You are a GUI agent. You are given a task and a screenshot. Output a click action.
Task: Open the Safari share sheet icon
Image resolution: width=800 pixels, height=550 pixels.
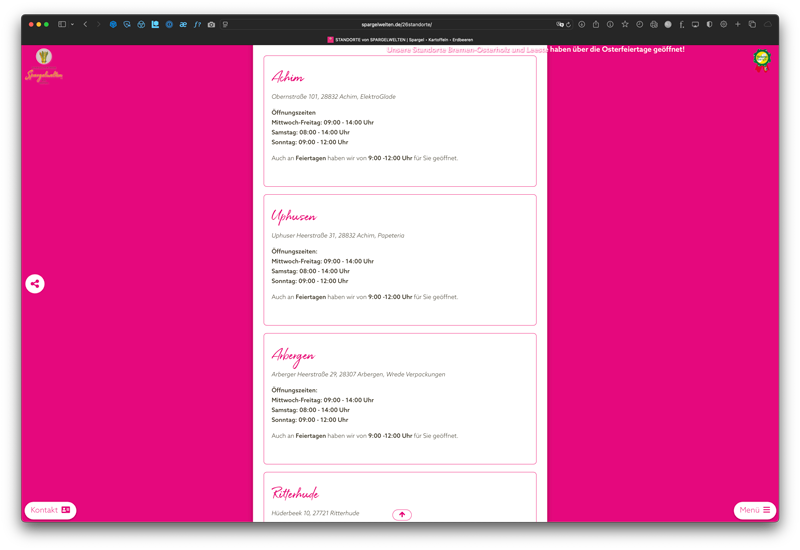click(x=596, y=24)
